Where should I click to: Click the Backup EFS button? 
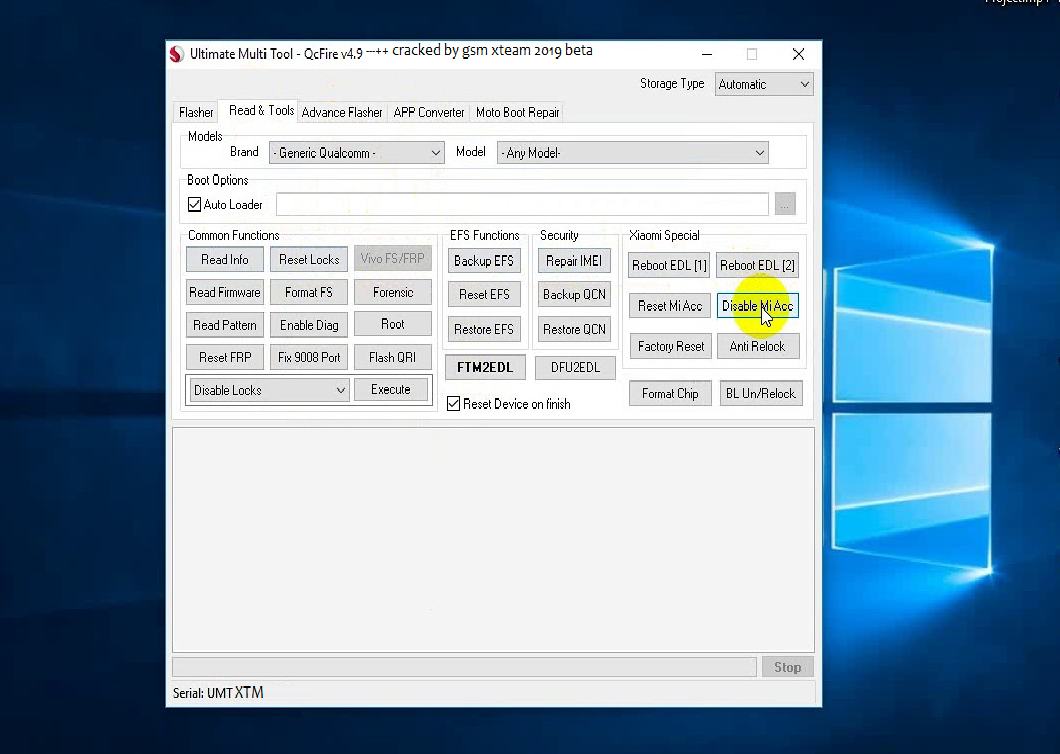[x=484, y=261]
